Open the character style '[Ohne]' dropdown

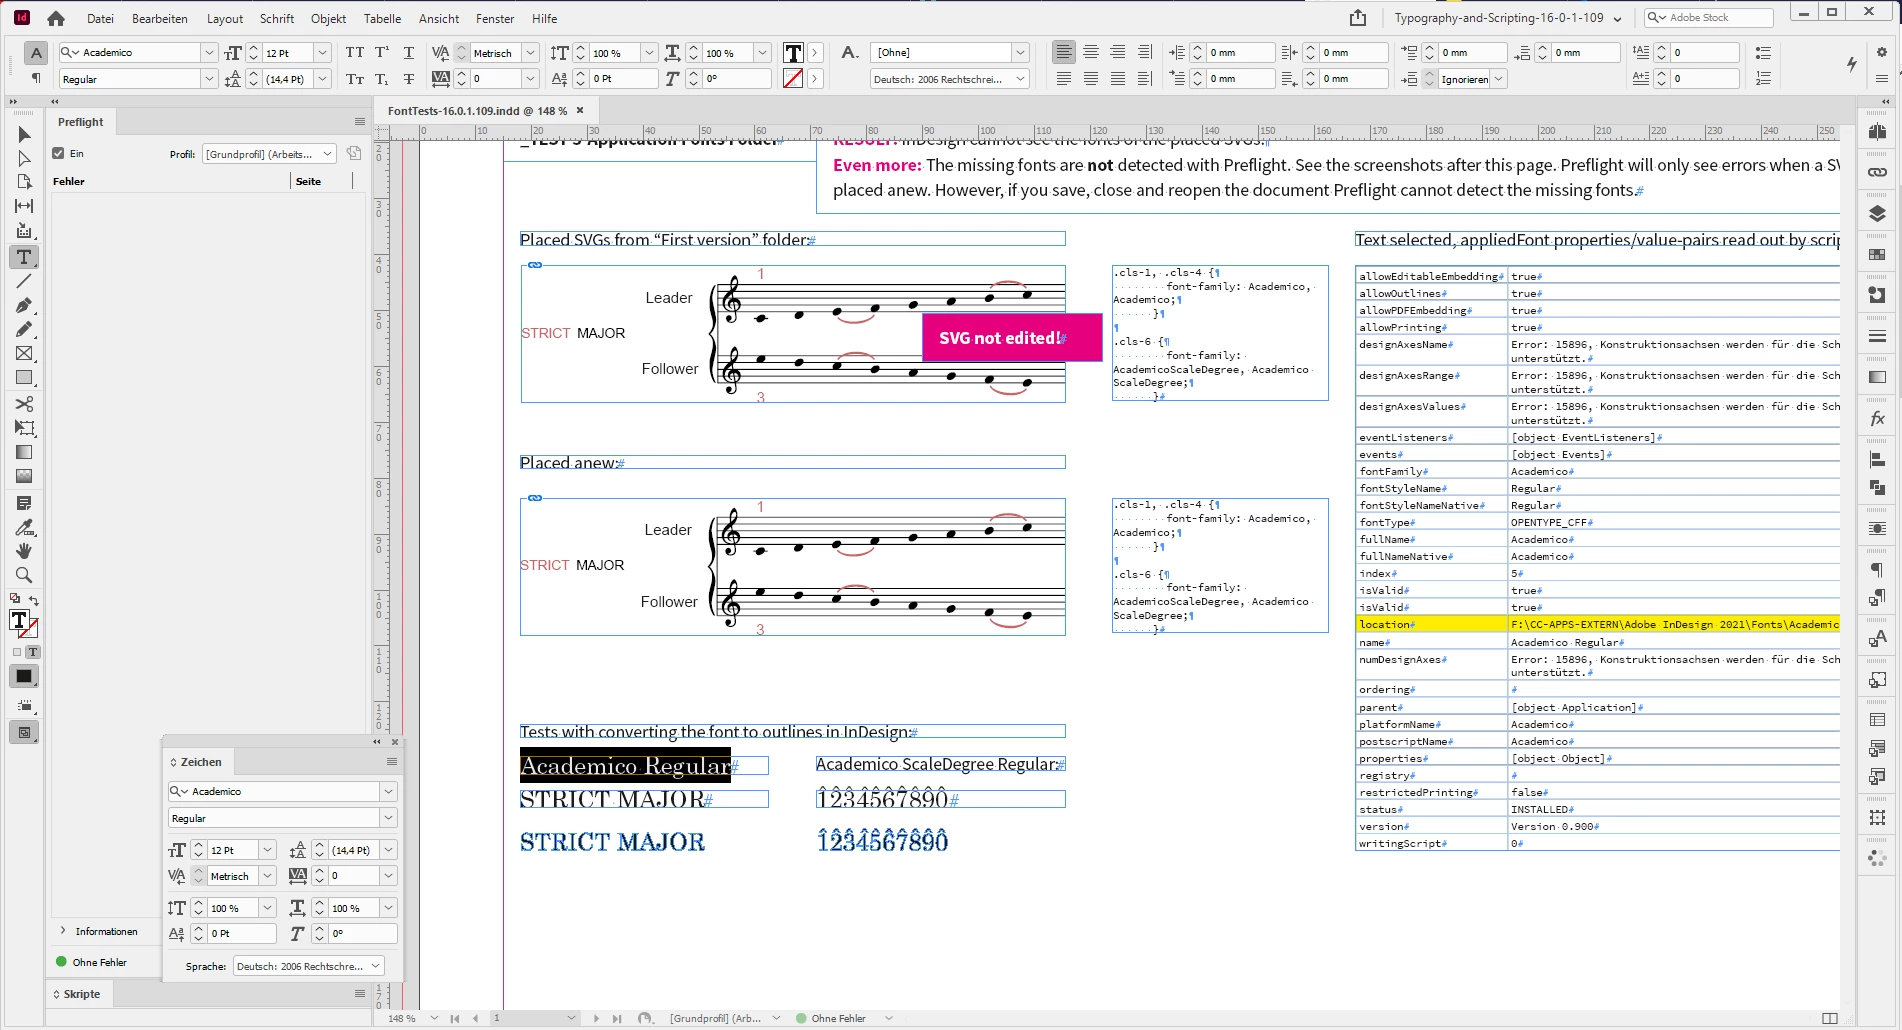(x=1020, y=52)
